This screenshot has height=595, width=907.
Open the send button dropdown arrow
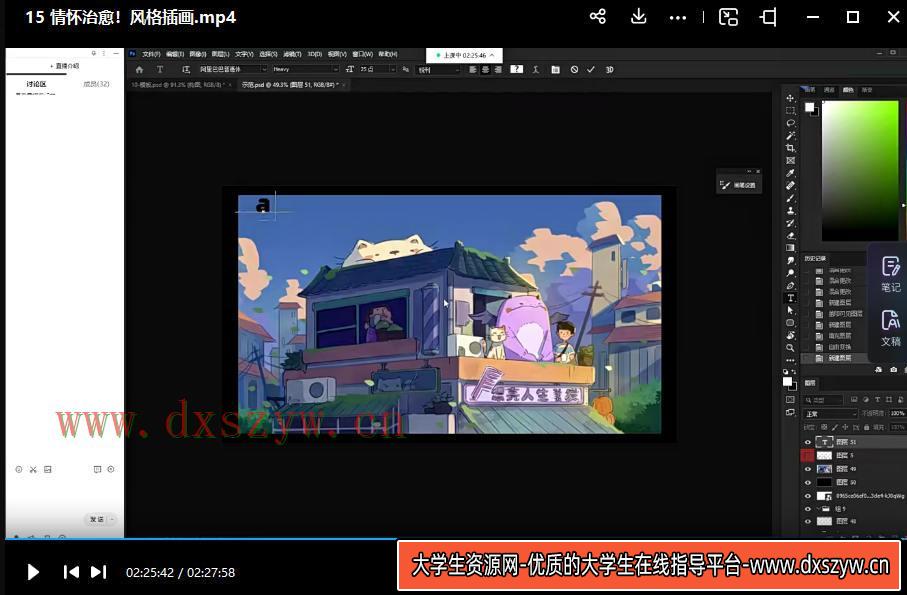pyautogui.click(x=112, y=519)
